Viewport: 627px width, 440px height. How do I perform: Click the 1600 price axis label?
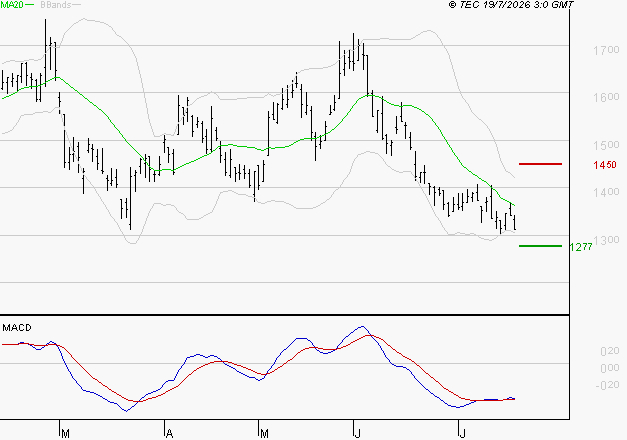[606, 97]
